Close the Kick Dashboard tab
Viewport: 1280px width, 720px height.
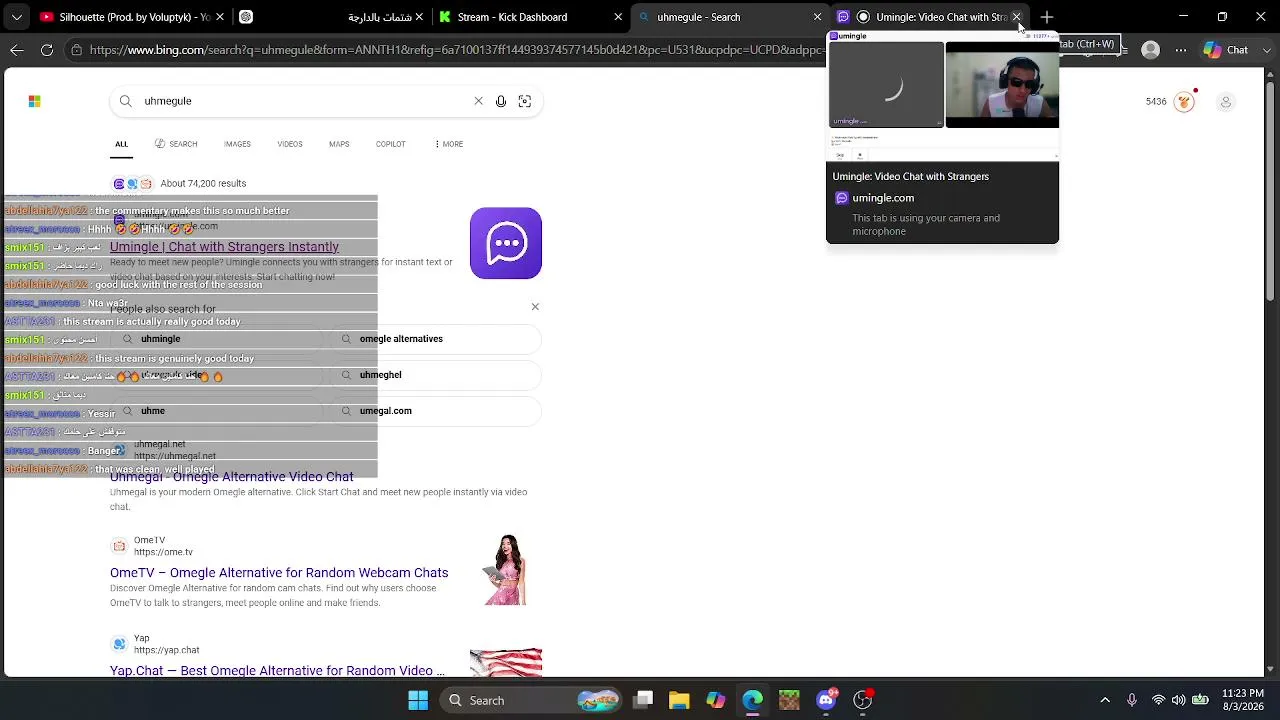pos(618,17)
